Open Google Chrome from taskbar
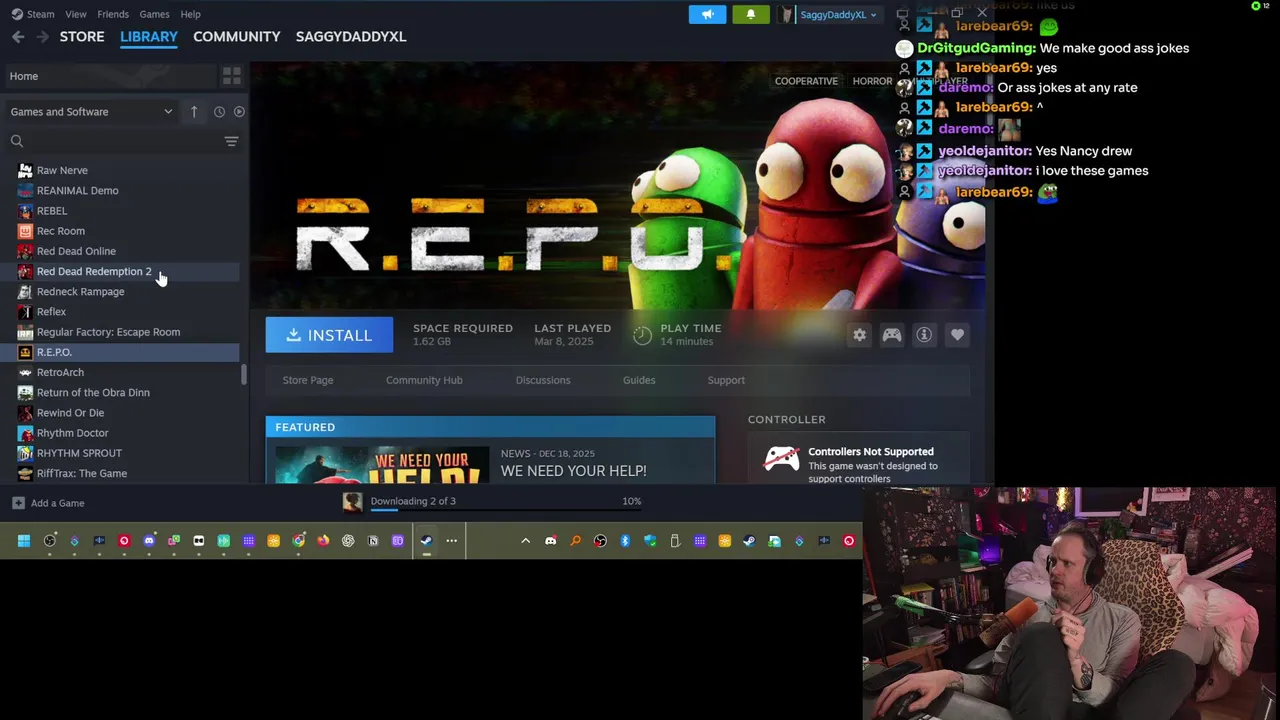1280x720 pixels. 298,541
